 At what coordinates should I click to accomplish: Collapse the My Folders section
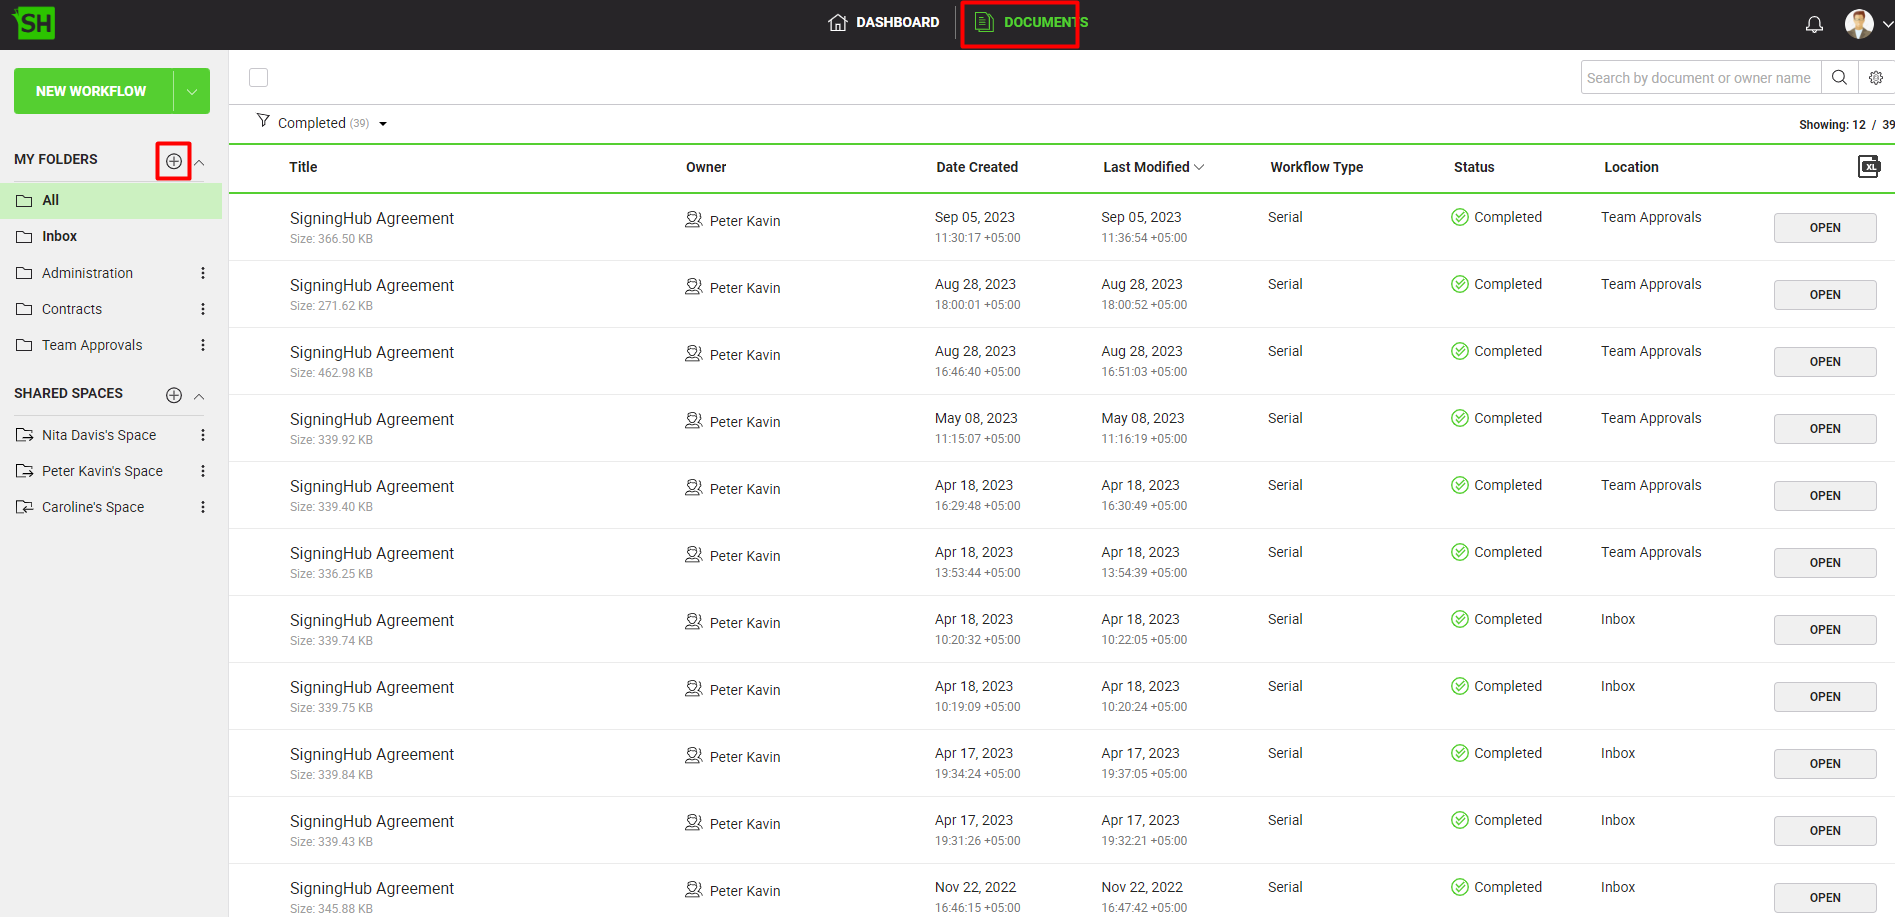point(199,162)
